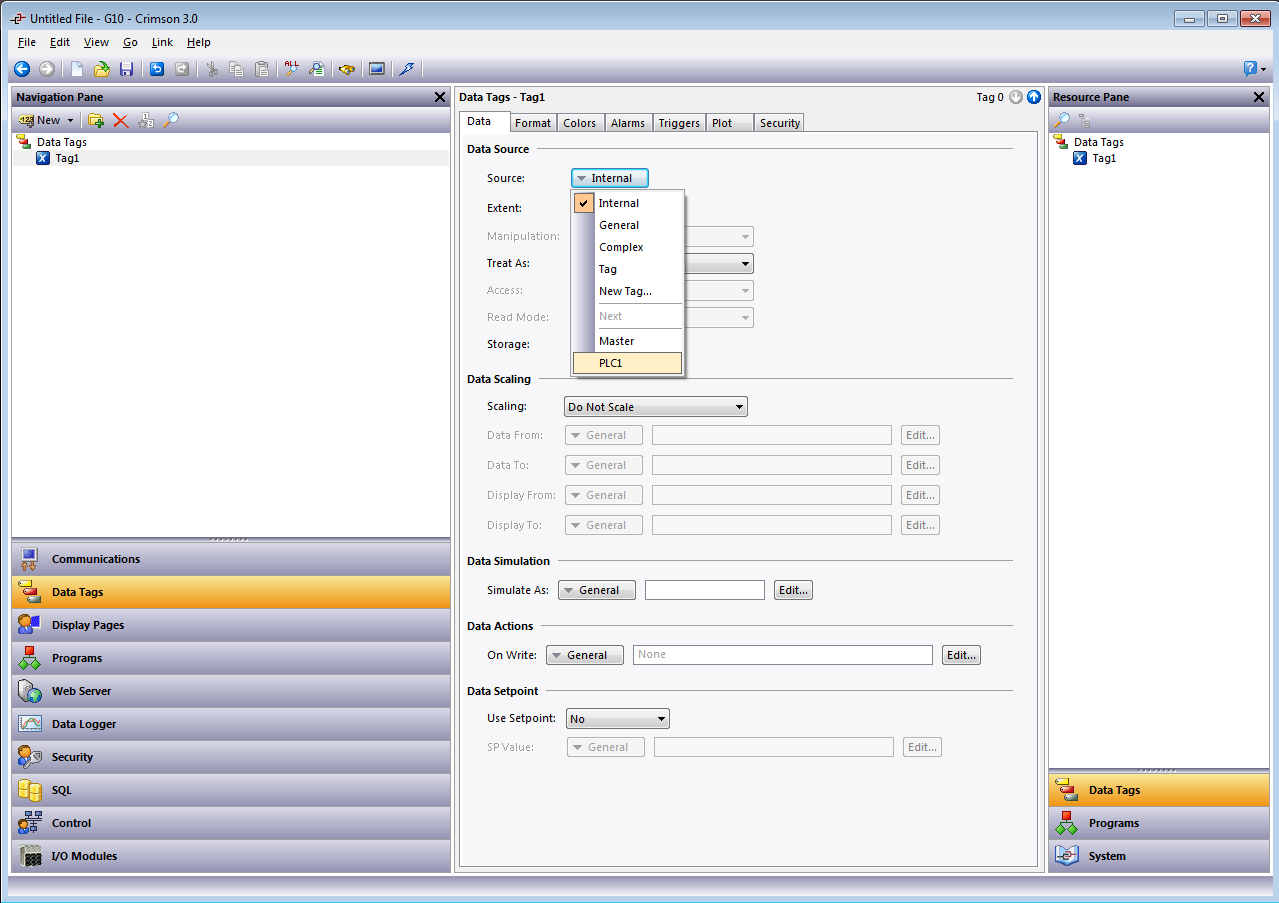Open On Write General dropdown

tap(585, 655)
